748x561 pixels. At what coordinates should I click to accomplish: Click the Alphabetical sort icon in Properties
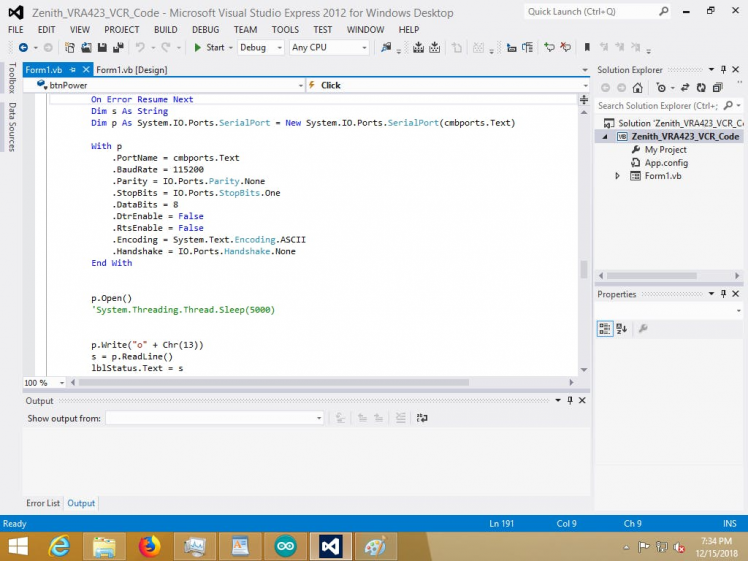click(621, 328)
